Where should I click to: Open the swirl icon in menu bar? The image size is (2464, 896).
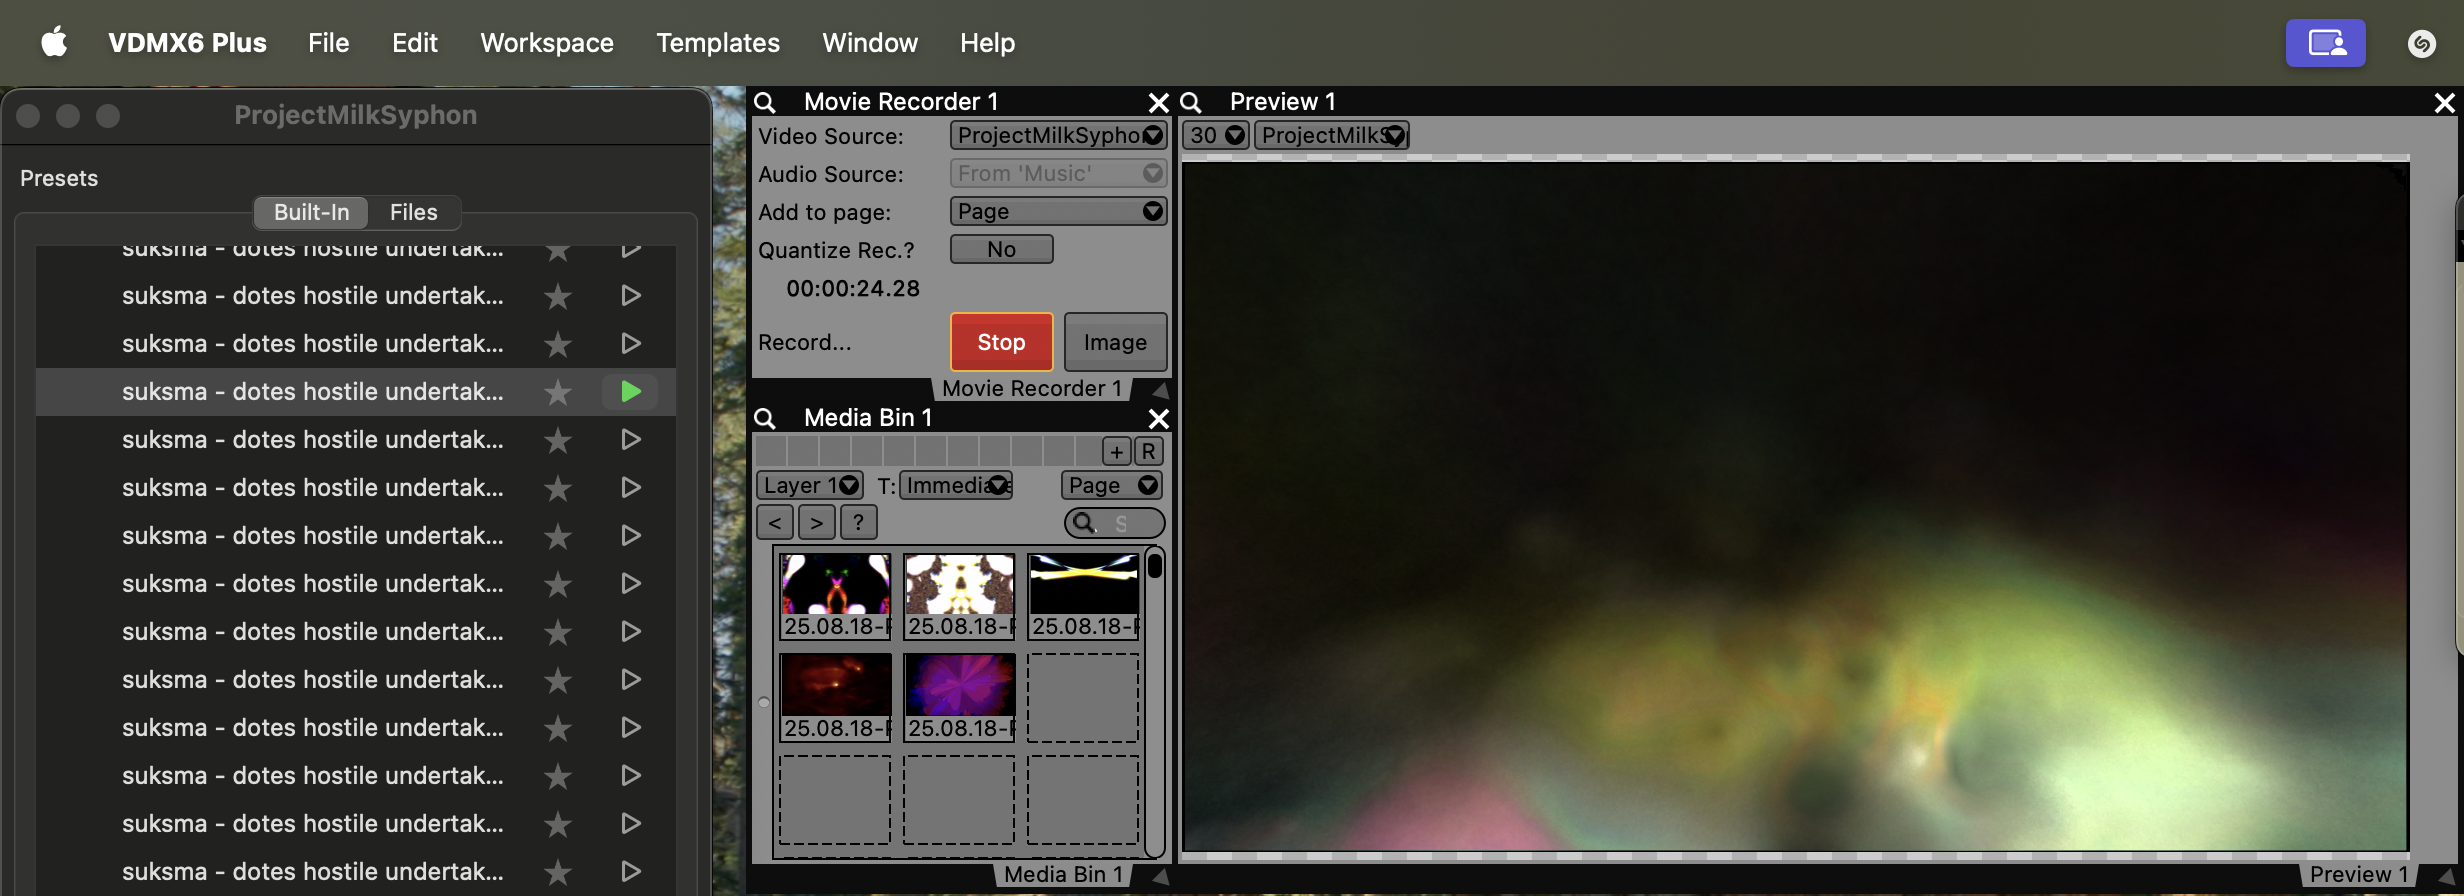pos(2421,43)
